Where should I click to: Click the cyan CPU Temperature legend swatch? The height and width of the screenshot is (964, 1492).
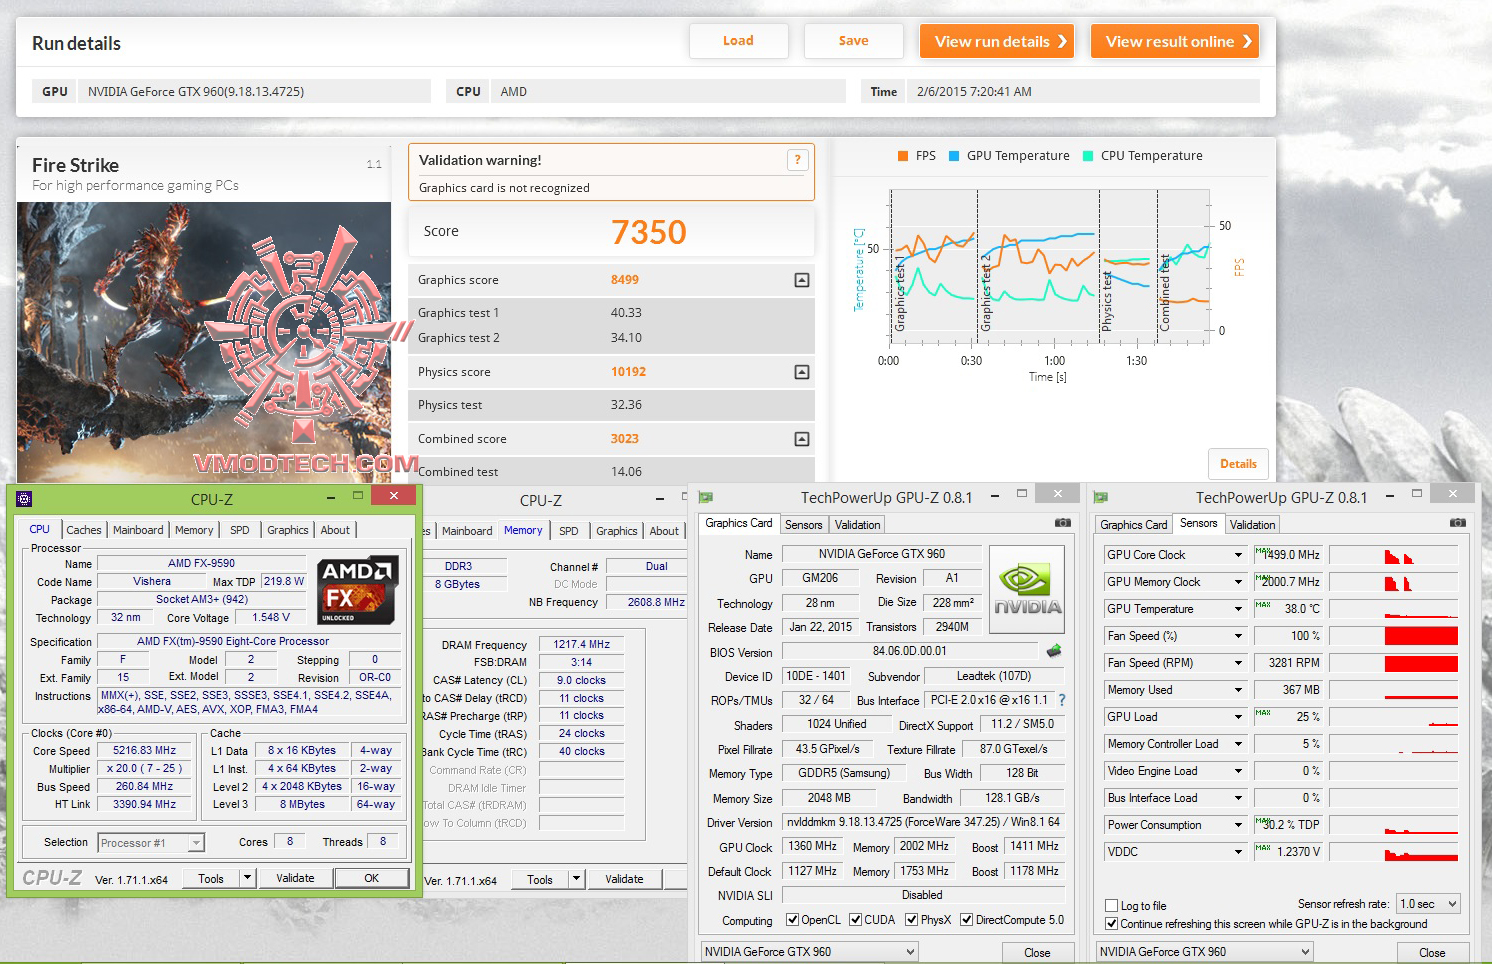[1088, 156]
